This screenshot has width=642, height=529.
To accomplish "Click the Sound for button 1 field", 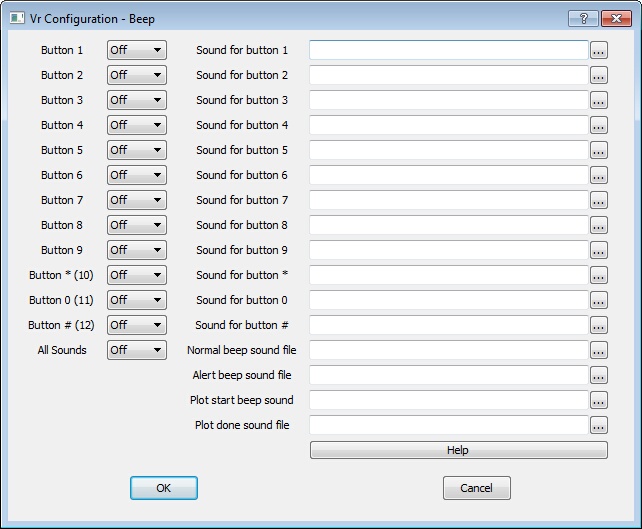I will click(x=449, y=50).
